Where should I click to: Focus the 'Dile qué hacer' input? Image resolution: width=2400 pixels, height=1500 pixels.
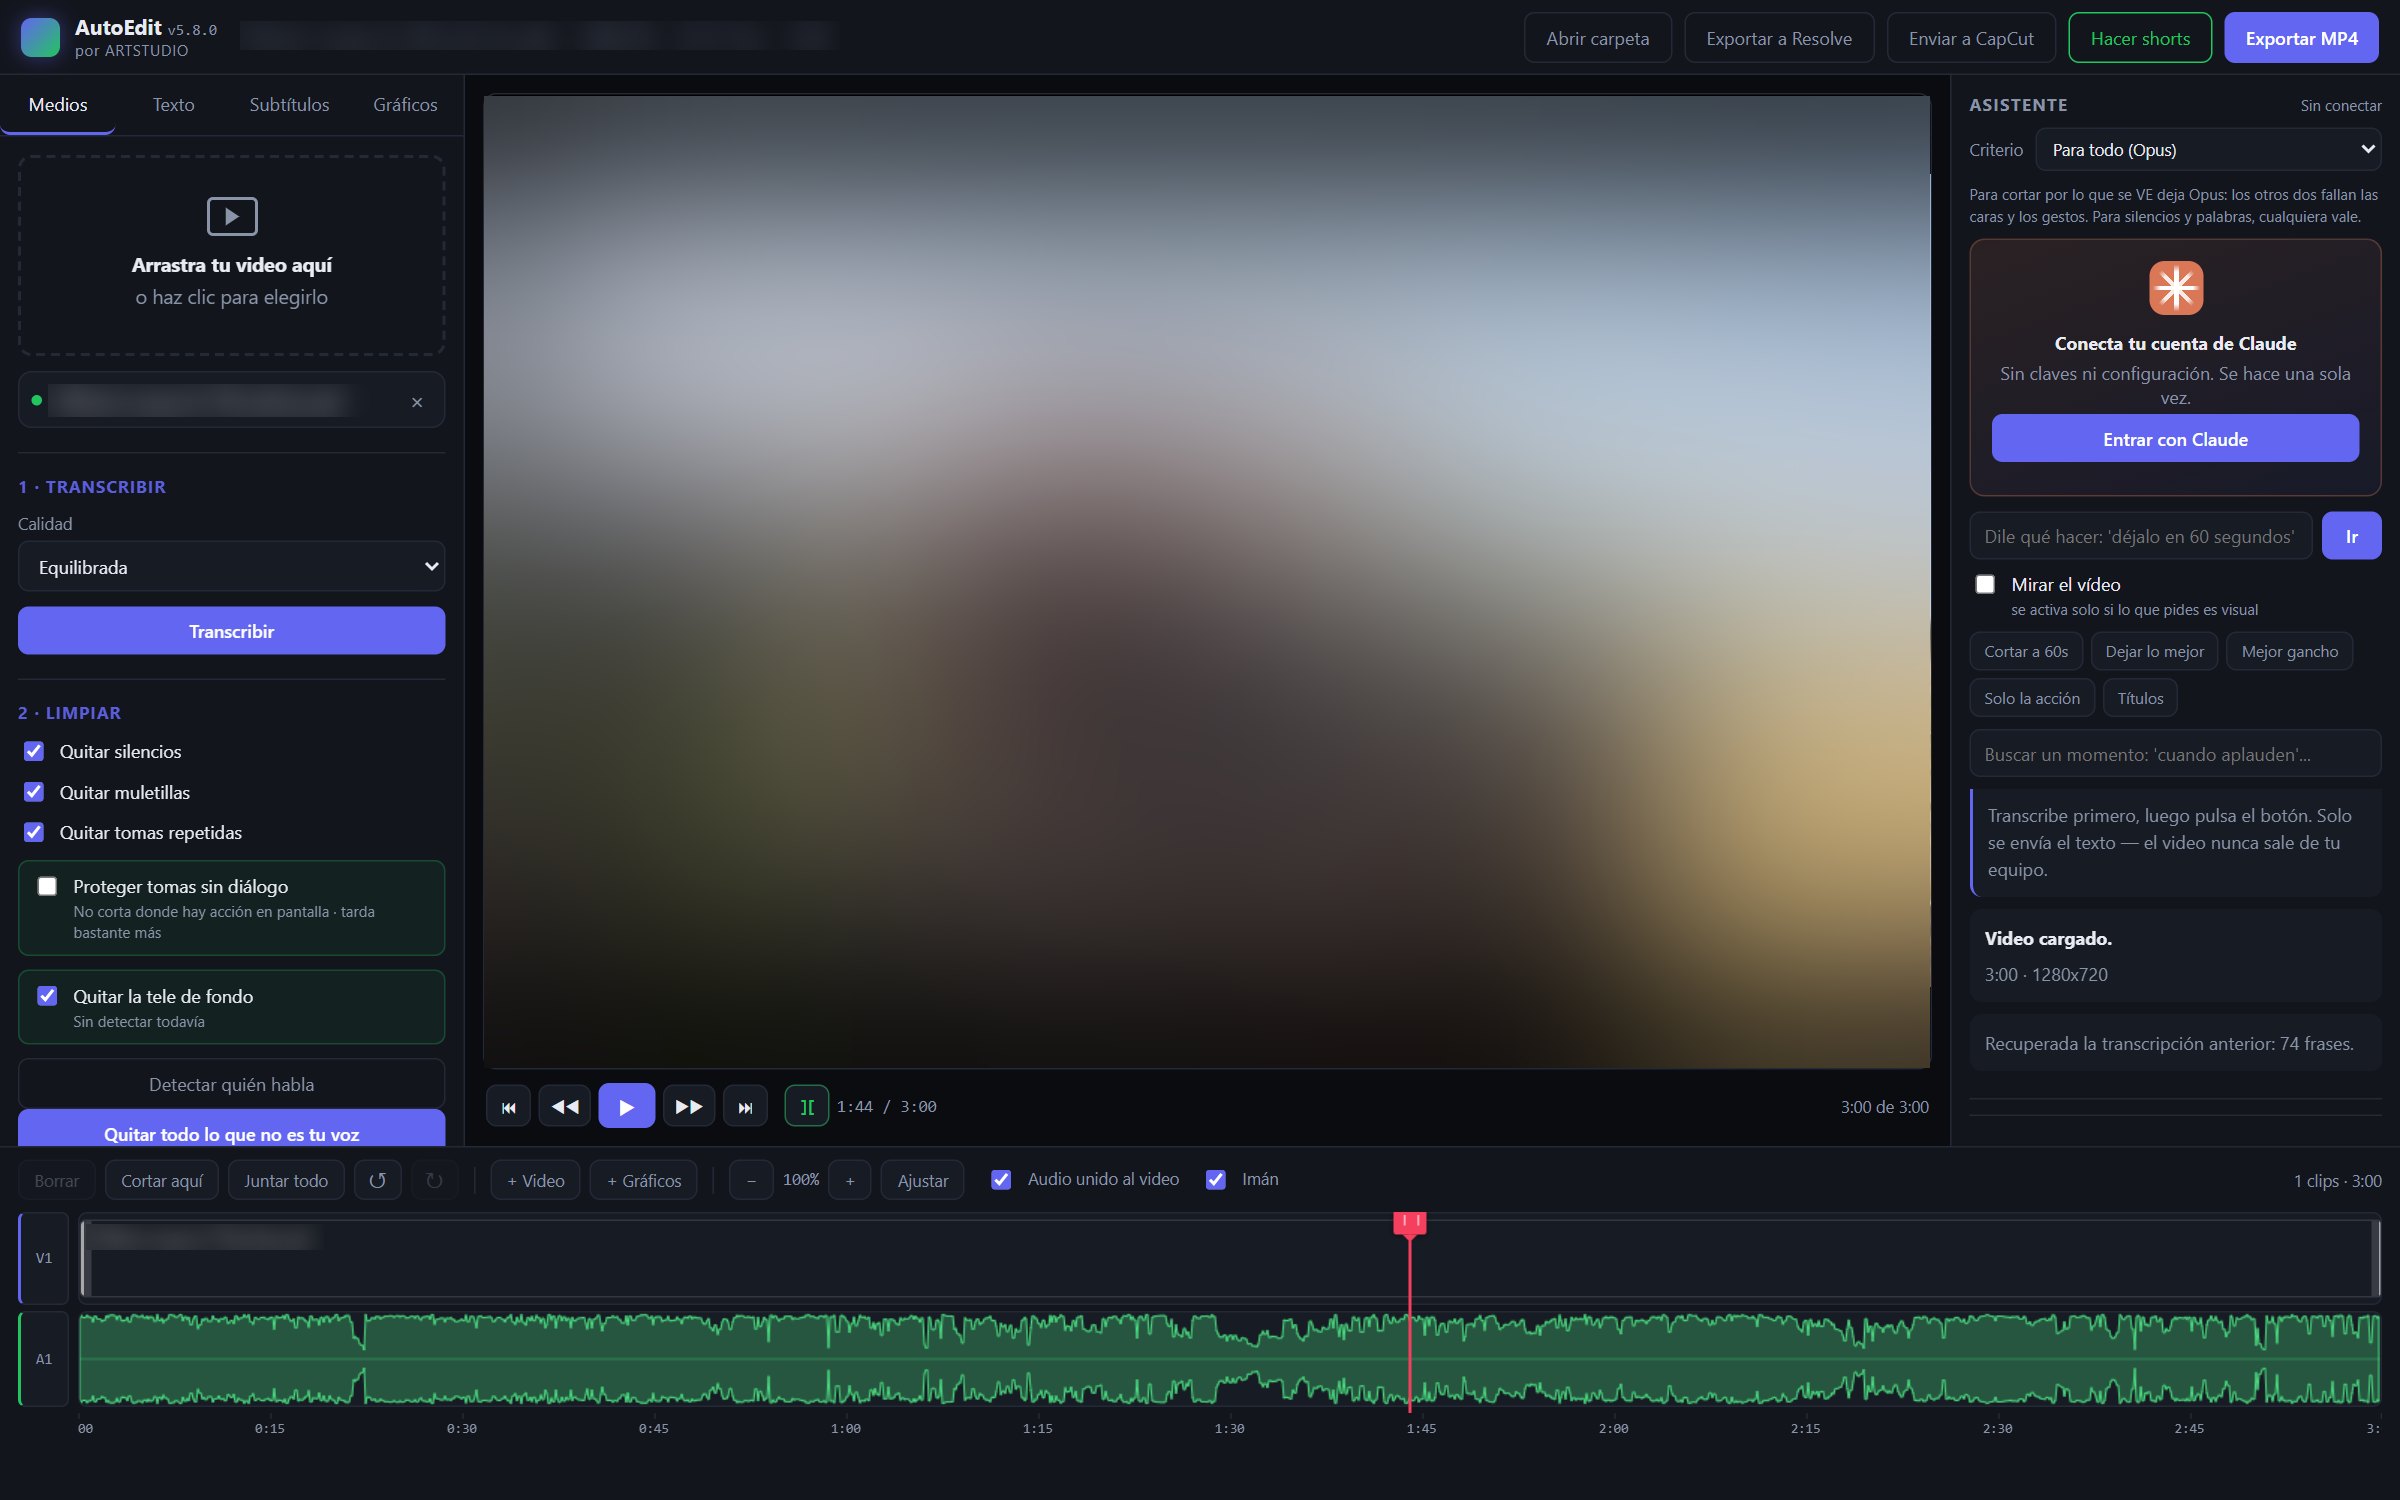pos(2140,536)
